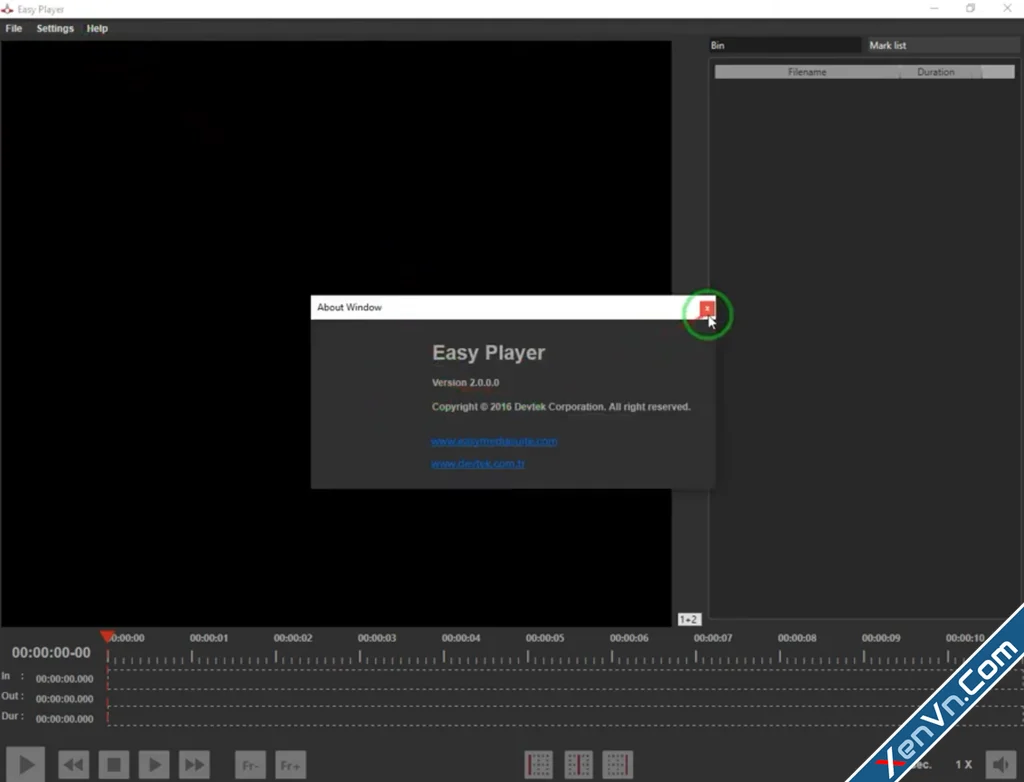This screenshot has width=1024, height=782.
Task: Restore down the Easy Player window
Action: click(x=970, y=8)
